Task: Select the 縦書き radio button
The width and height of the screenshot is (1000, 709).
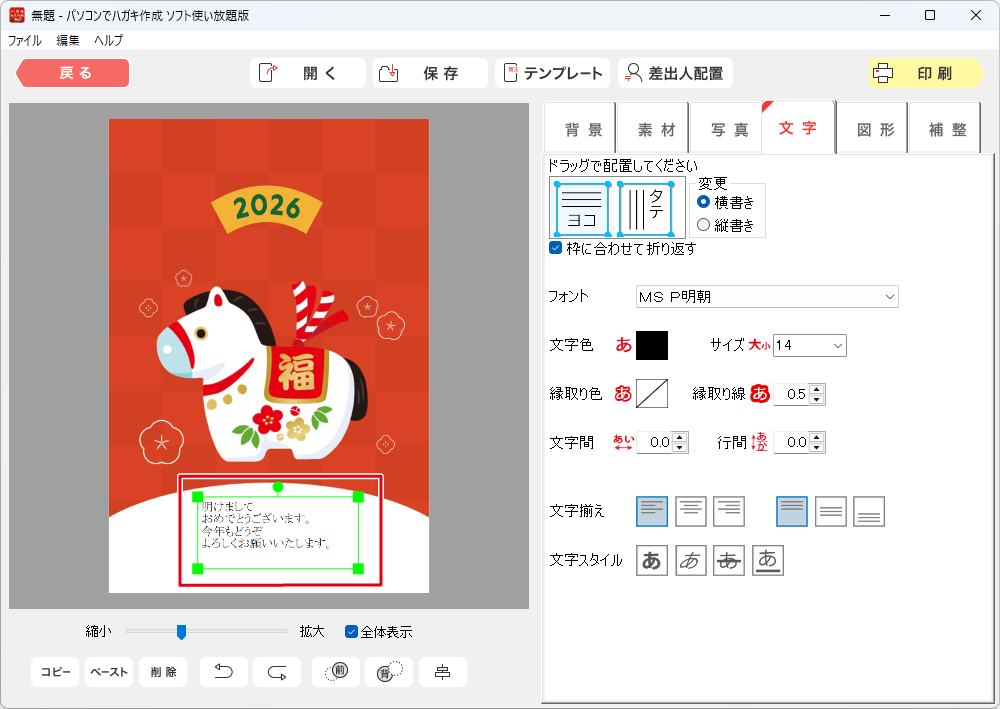Action: click(704, 225)
